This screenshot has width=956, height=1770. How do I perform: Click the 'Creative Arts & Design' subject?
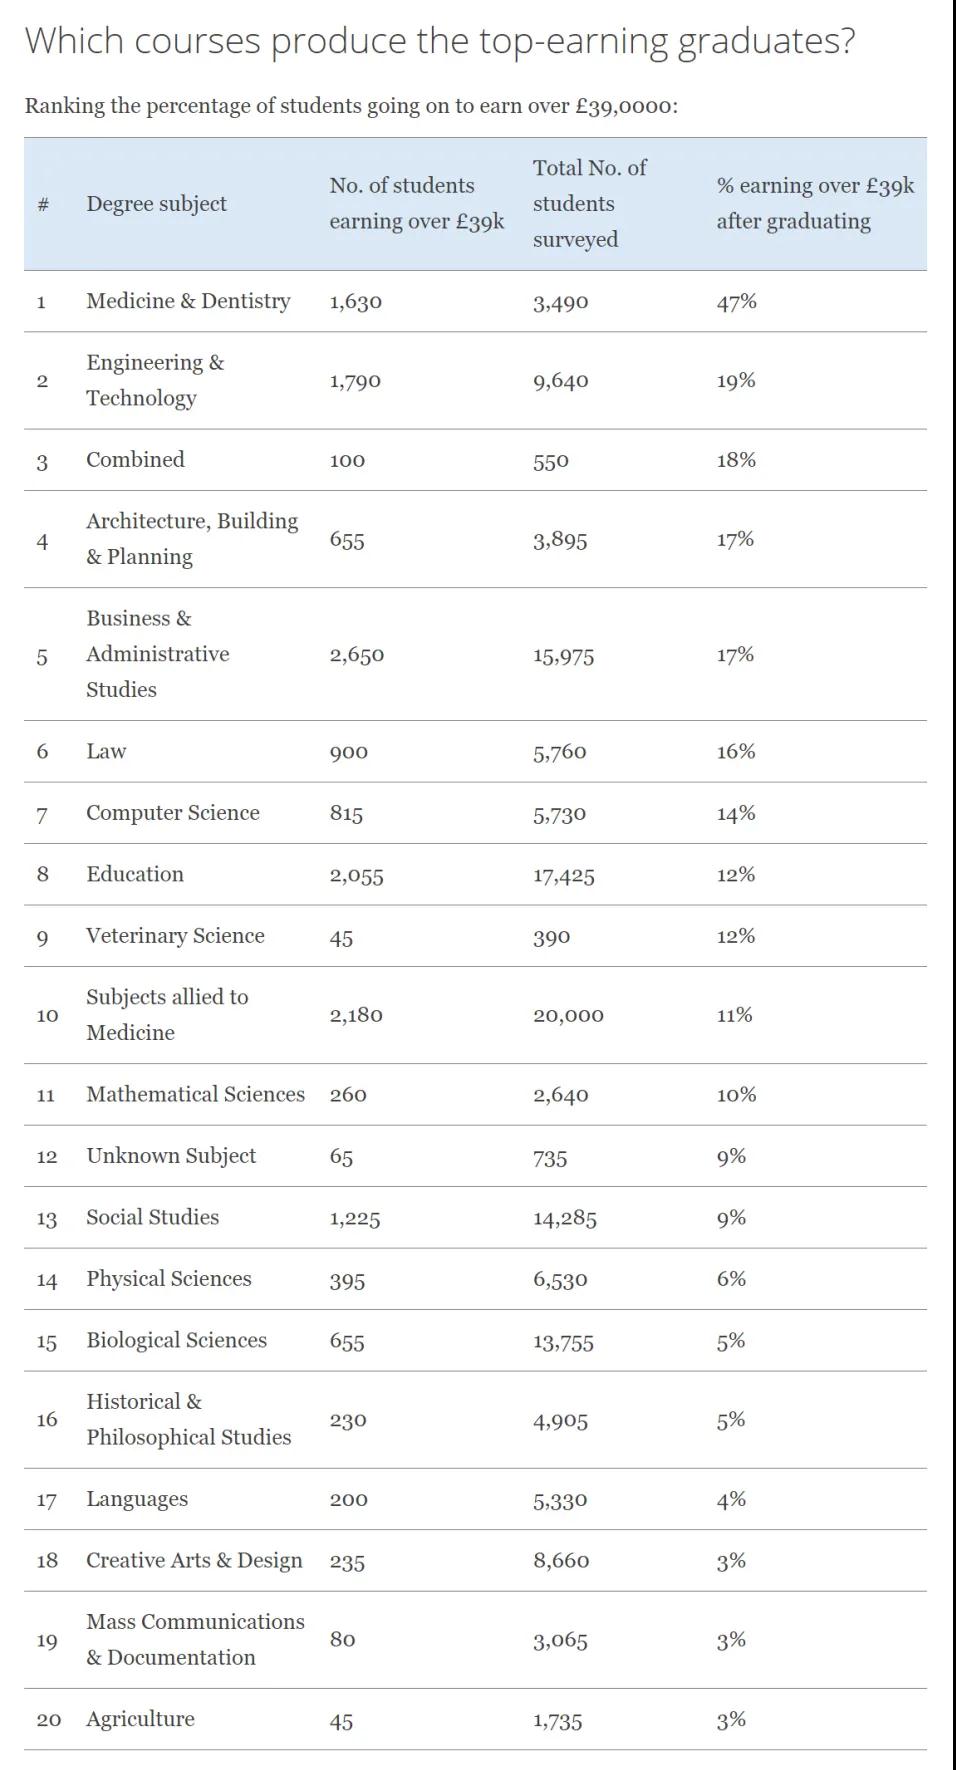[x=194, y=1561]
